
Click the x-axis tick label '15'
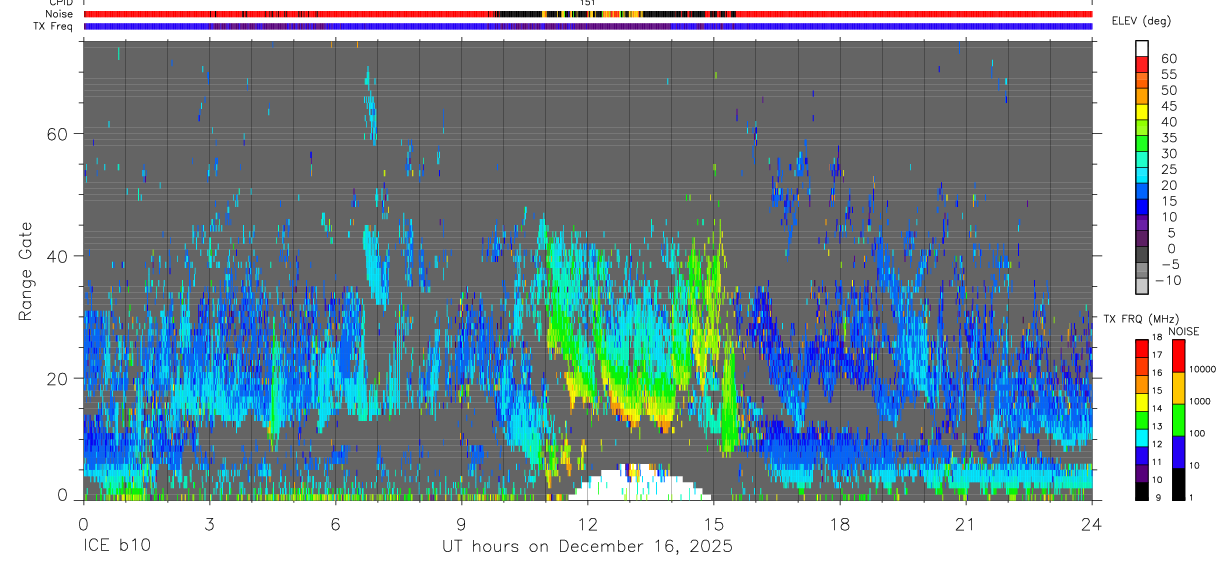[x=713, y=523]
